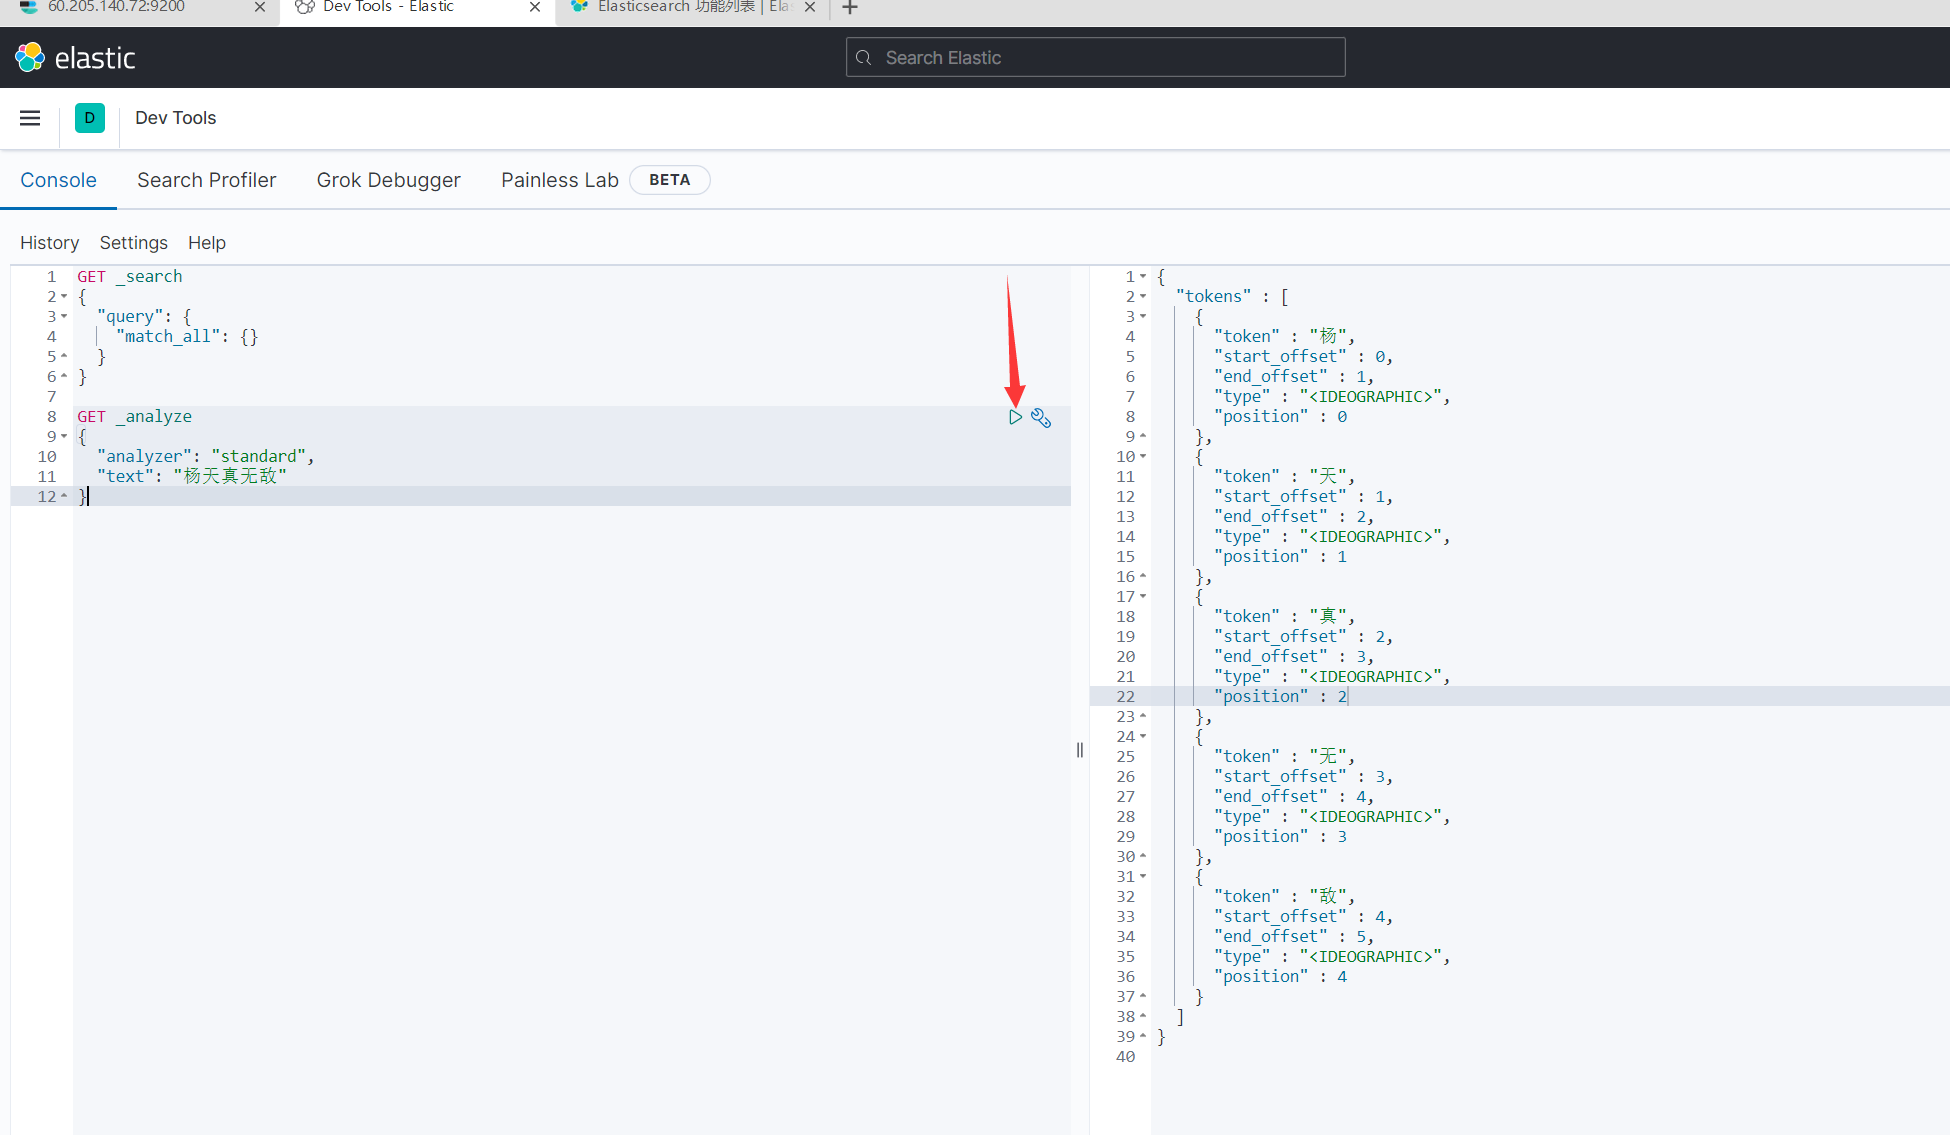This screenshot has width=1950, height=1135.
Task: Click output line "position" : 2
Action: pos(1281,697)
